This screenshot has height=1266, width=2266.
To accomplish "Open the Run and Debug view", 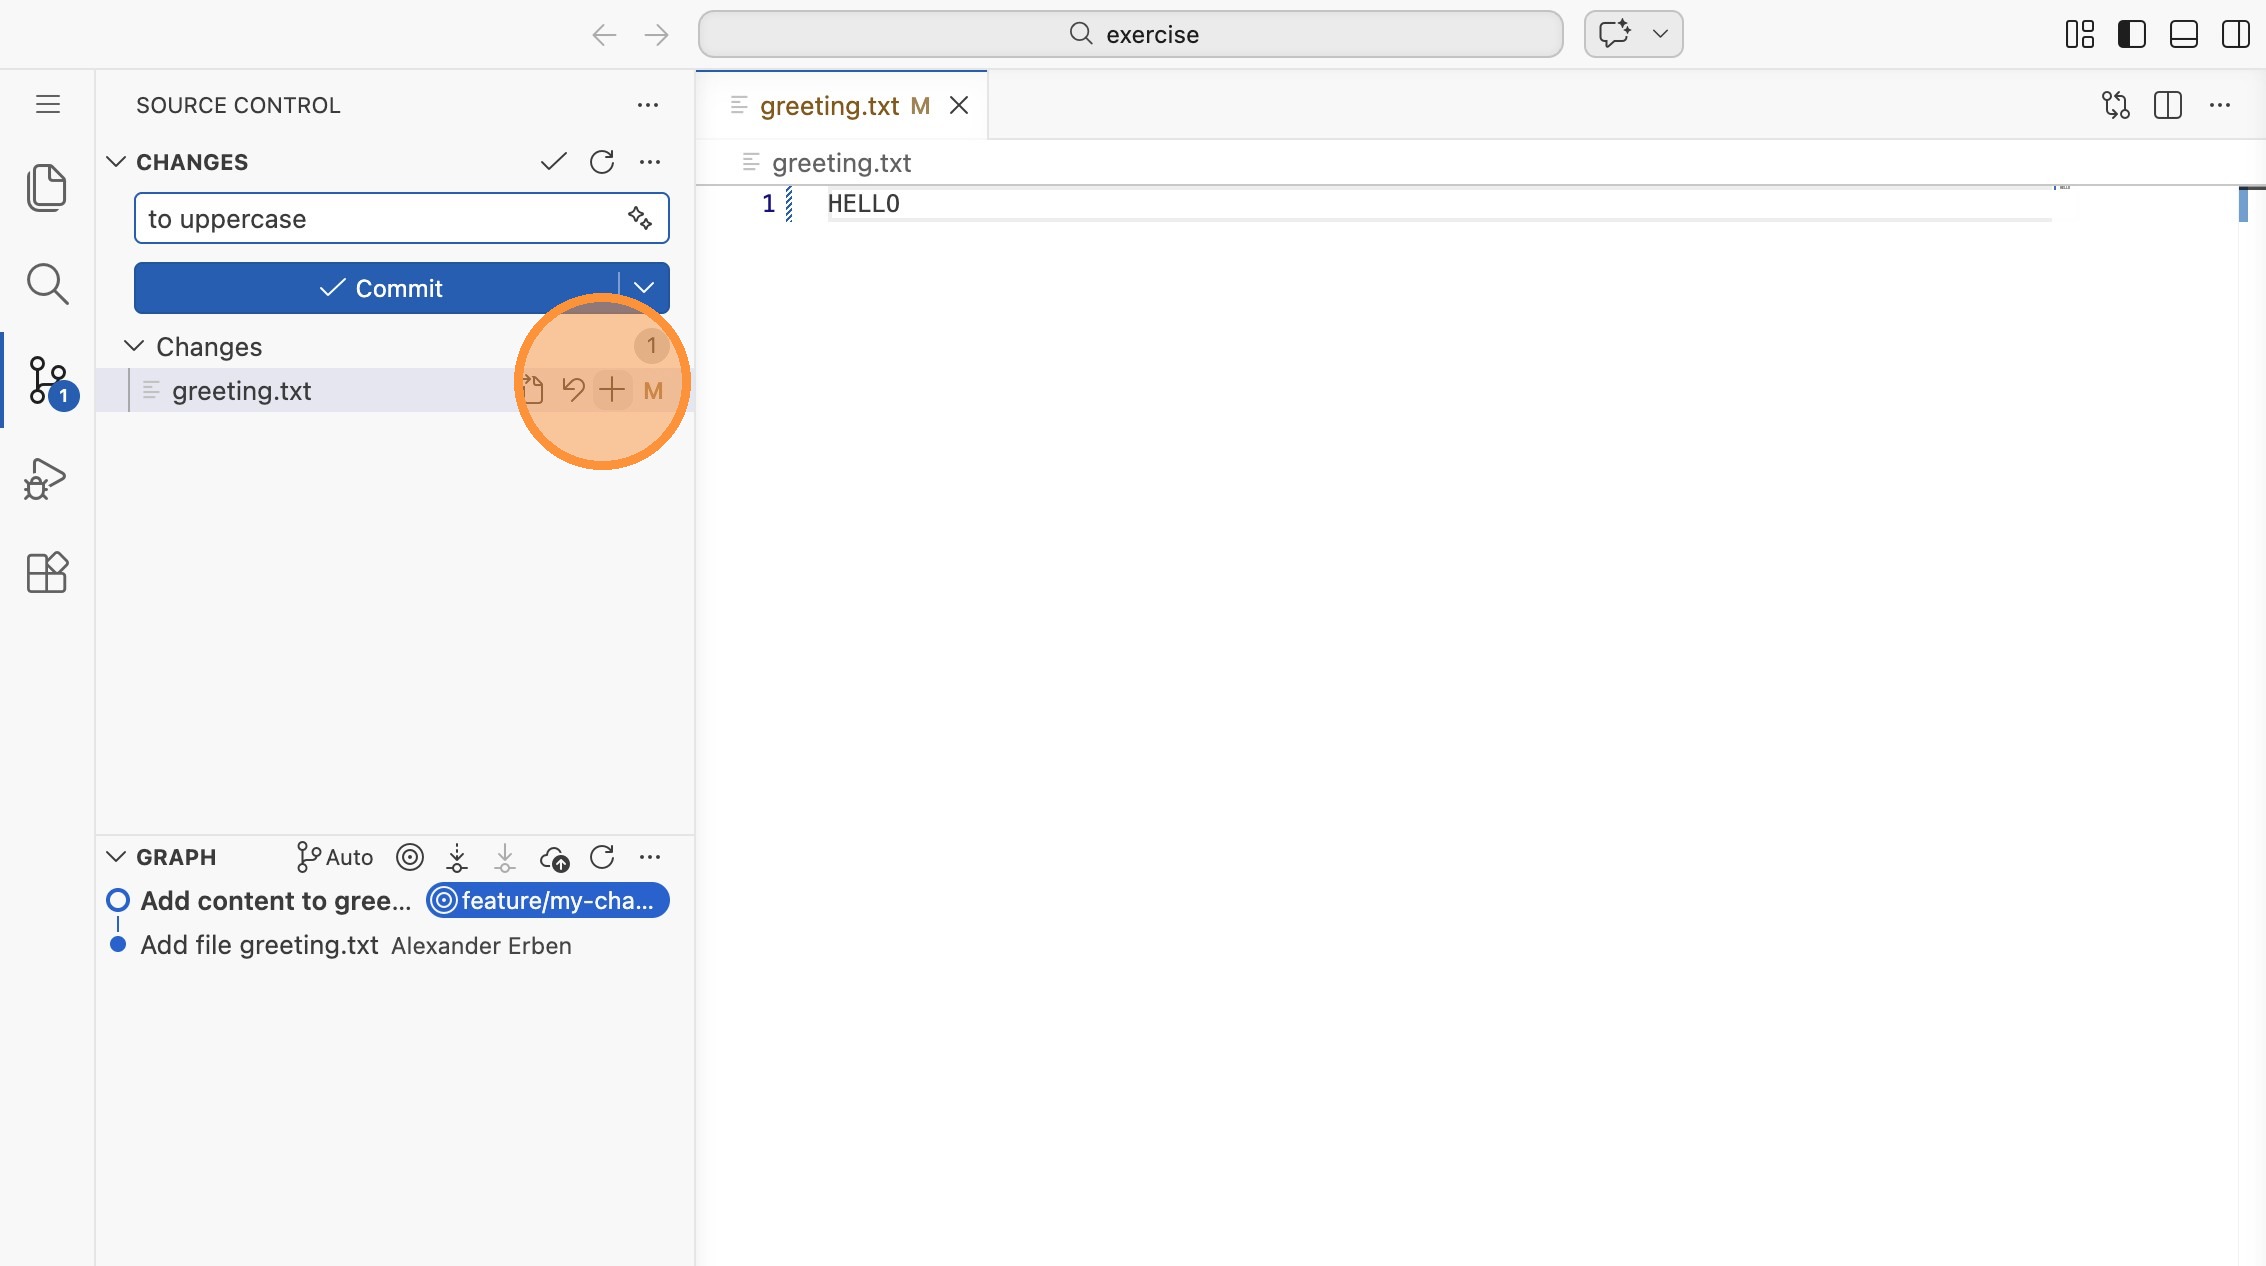I will pyautogui.click(x=46, y=479).
